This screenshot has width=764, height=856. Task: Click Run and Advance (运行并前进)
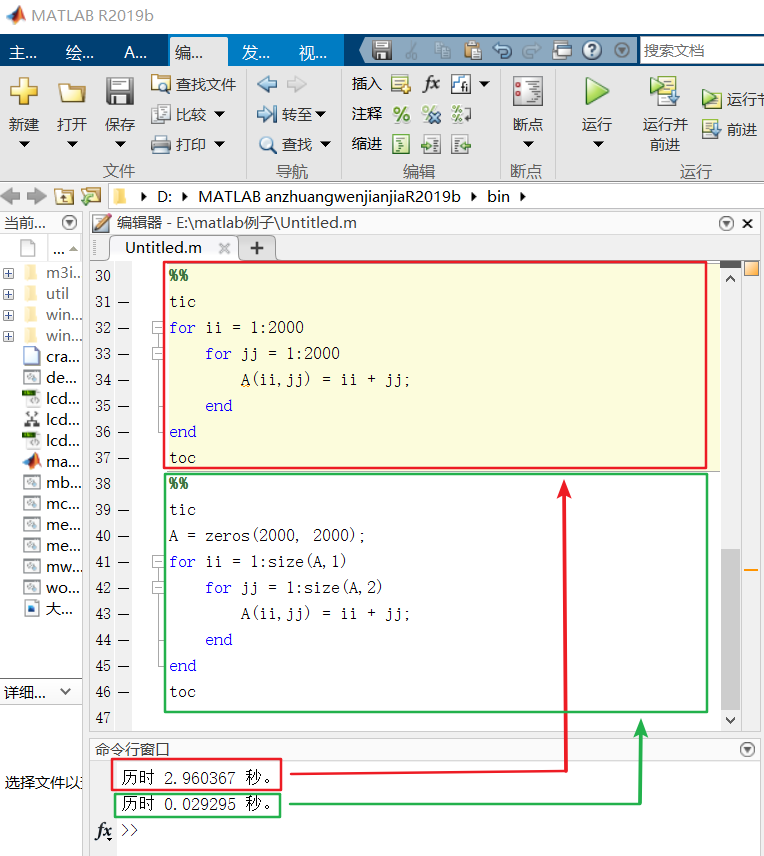pyautogui.click(x=665, y=113)
